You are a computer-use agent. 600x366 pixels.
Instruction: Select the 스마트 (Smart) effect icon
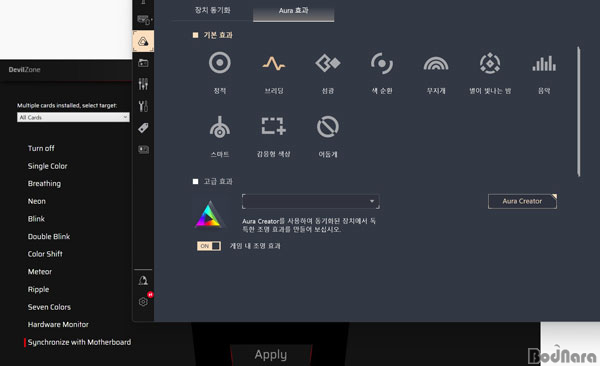[220, 127]
